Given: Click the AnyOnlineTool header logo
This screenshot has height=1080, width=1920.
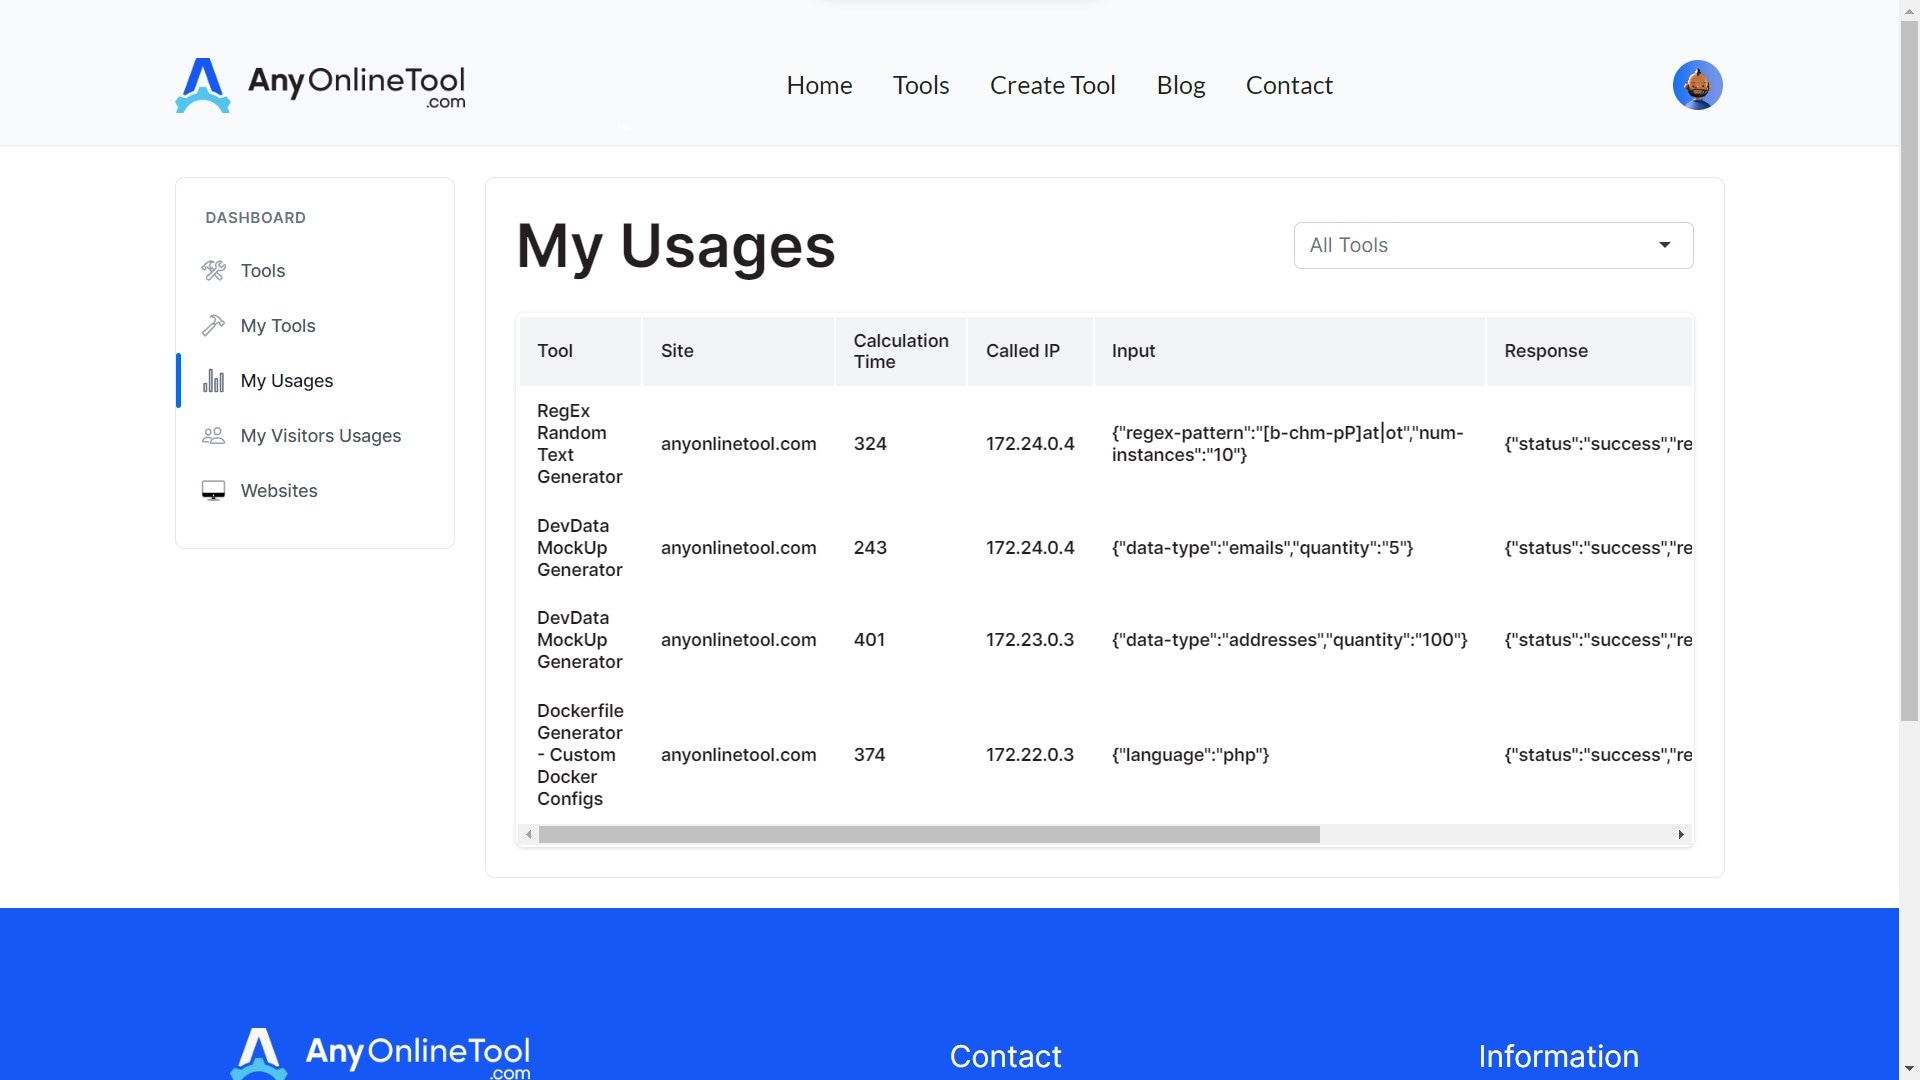Looking at the screenshot, I should pyautogui.click(x=320, y=85).
